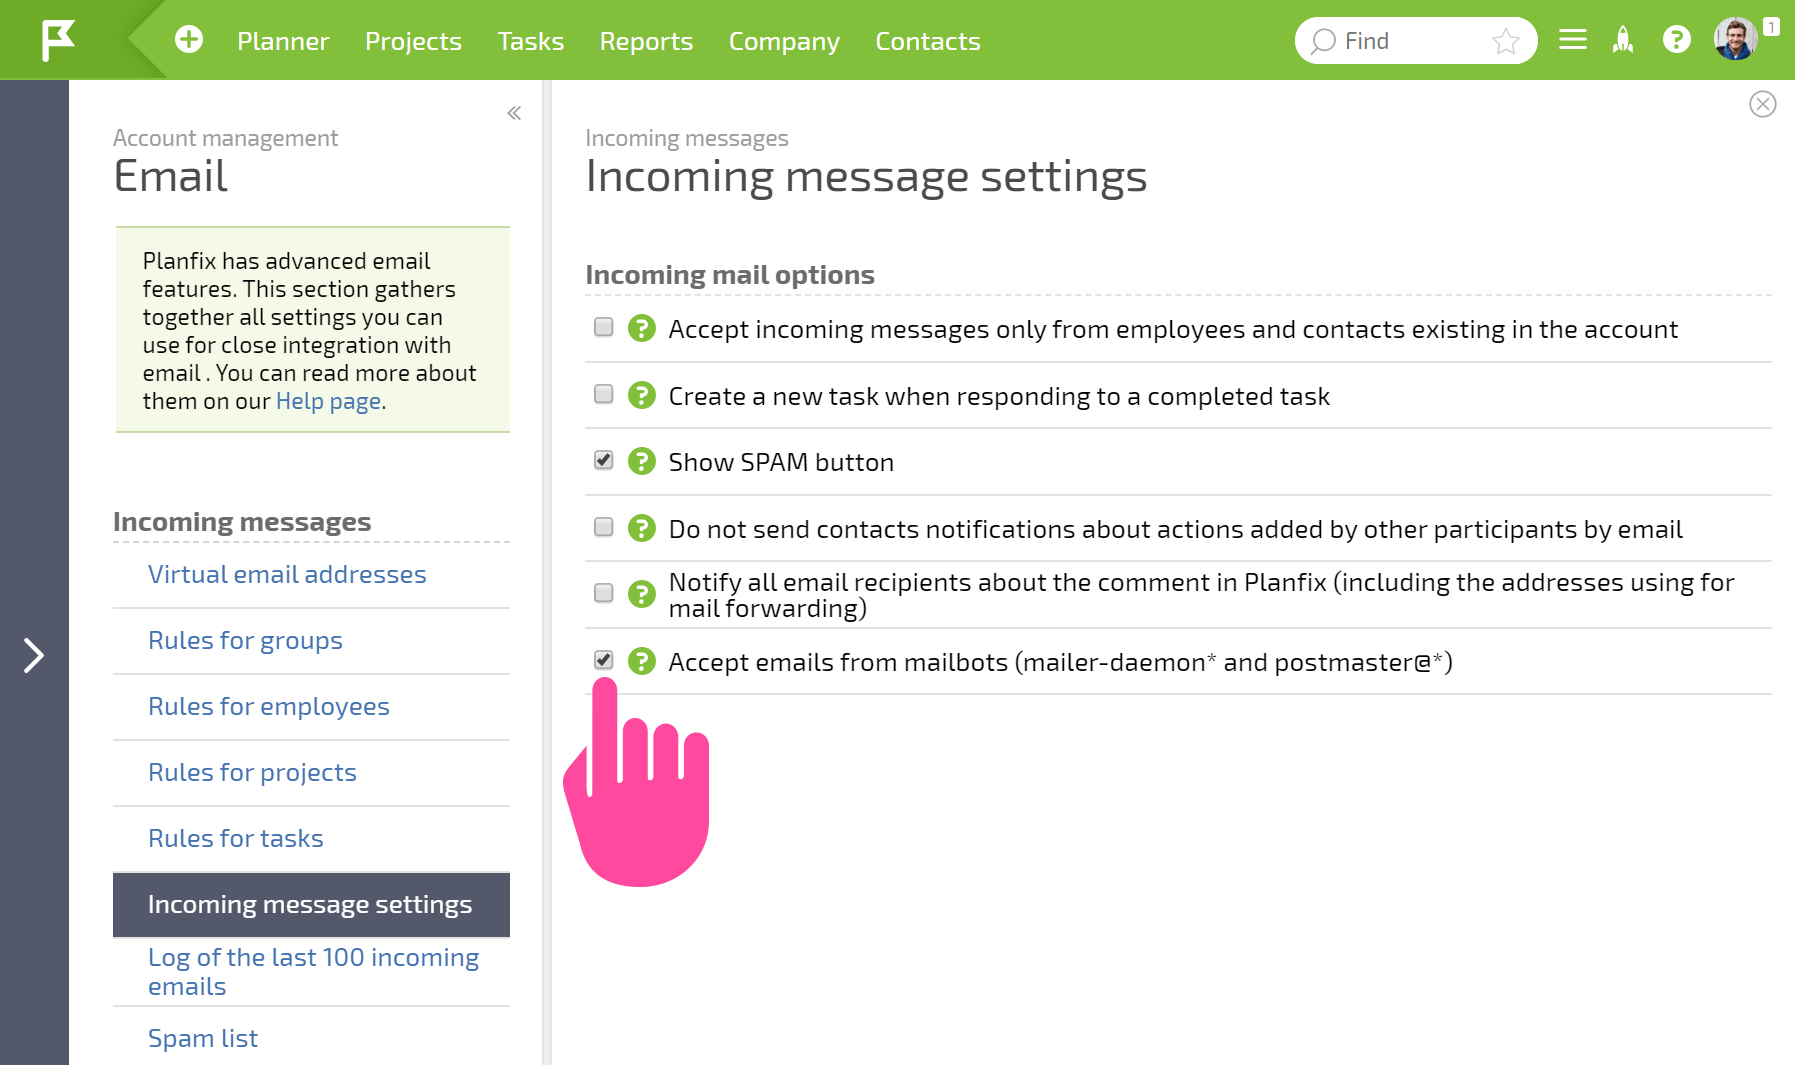Open the Contacts menu

click(x=928, y=41)
